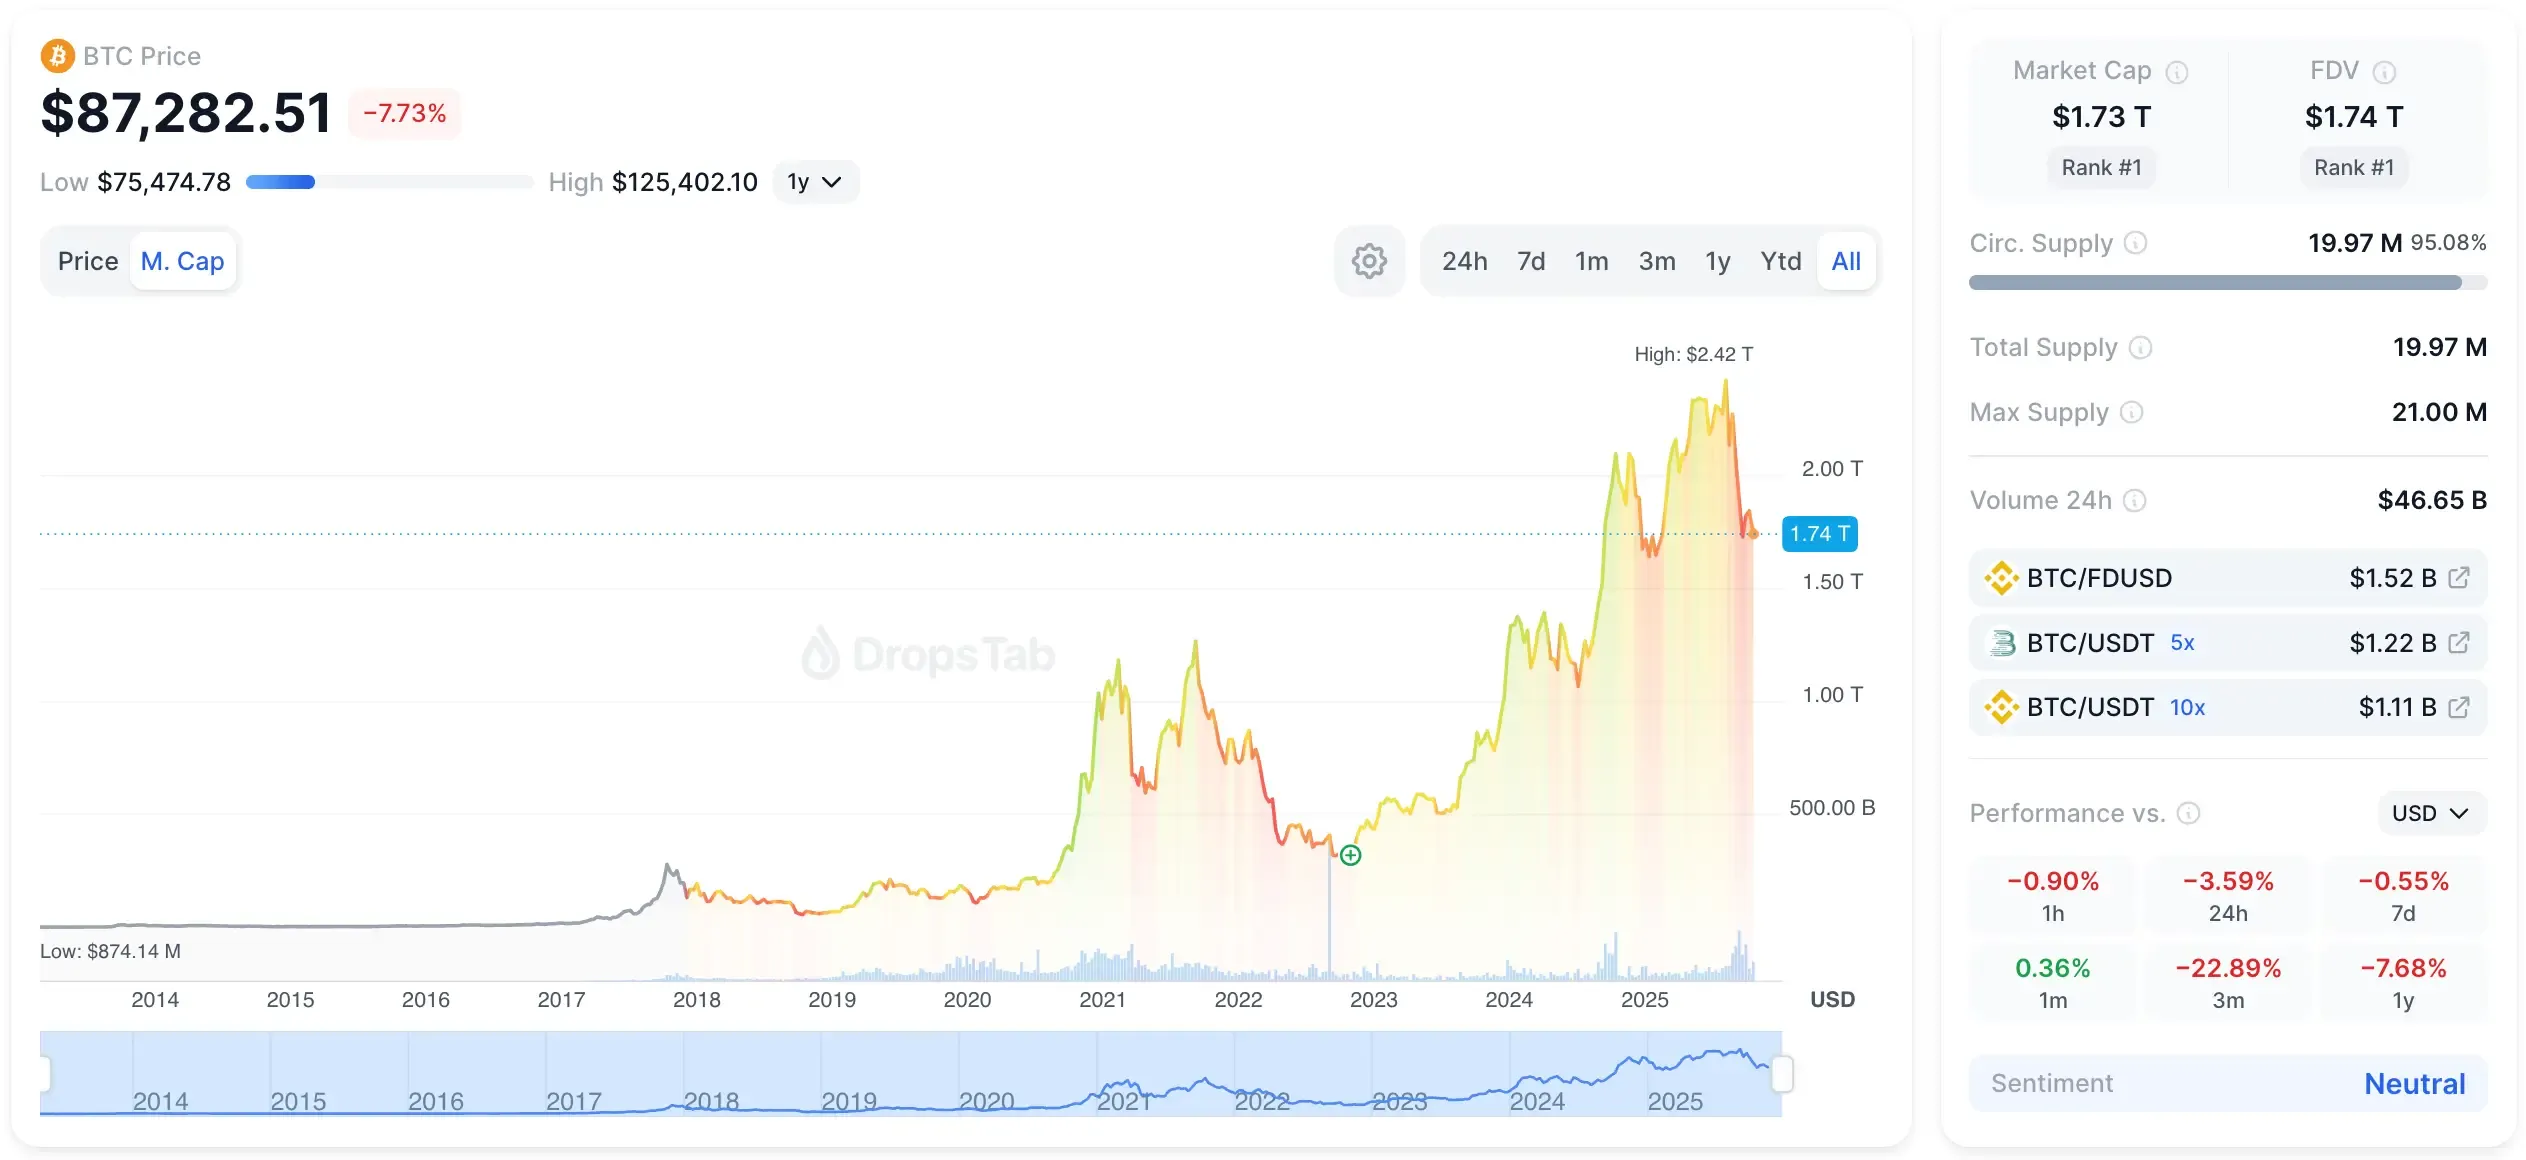This screenshot has width=2526, height=1160.
Task: Open the USD performance currency dropdown
Action: 2430,813
